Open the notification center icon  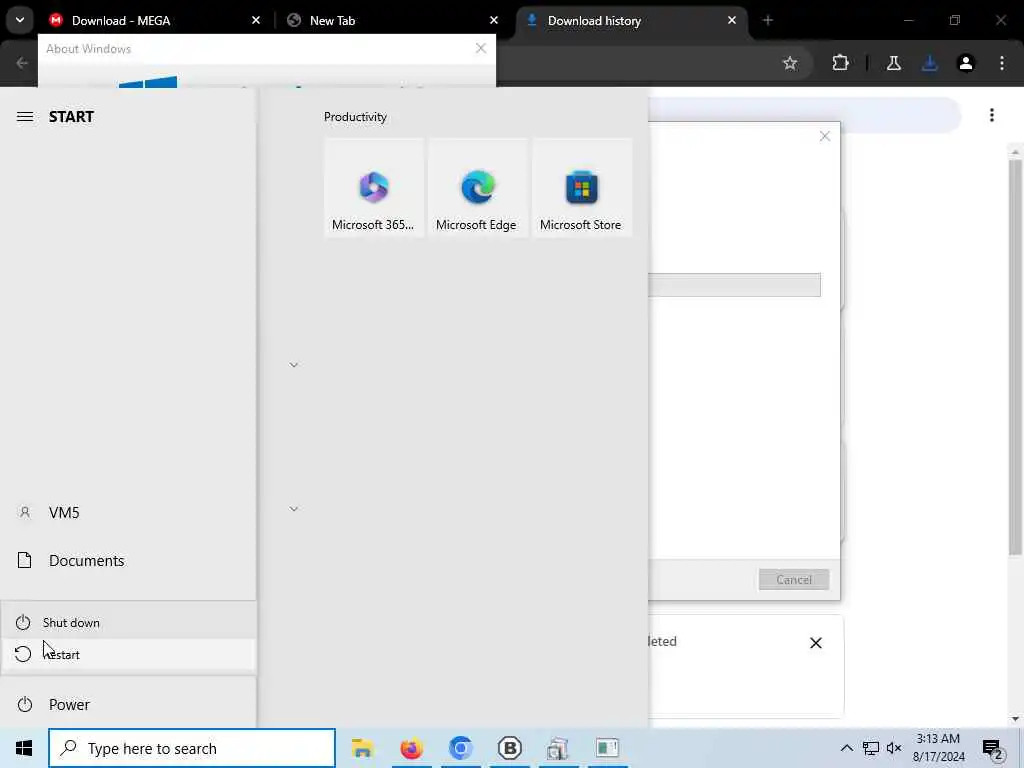tap(993, 749)
